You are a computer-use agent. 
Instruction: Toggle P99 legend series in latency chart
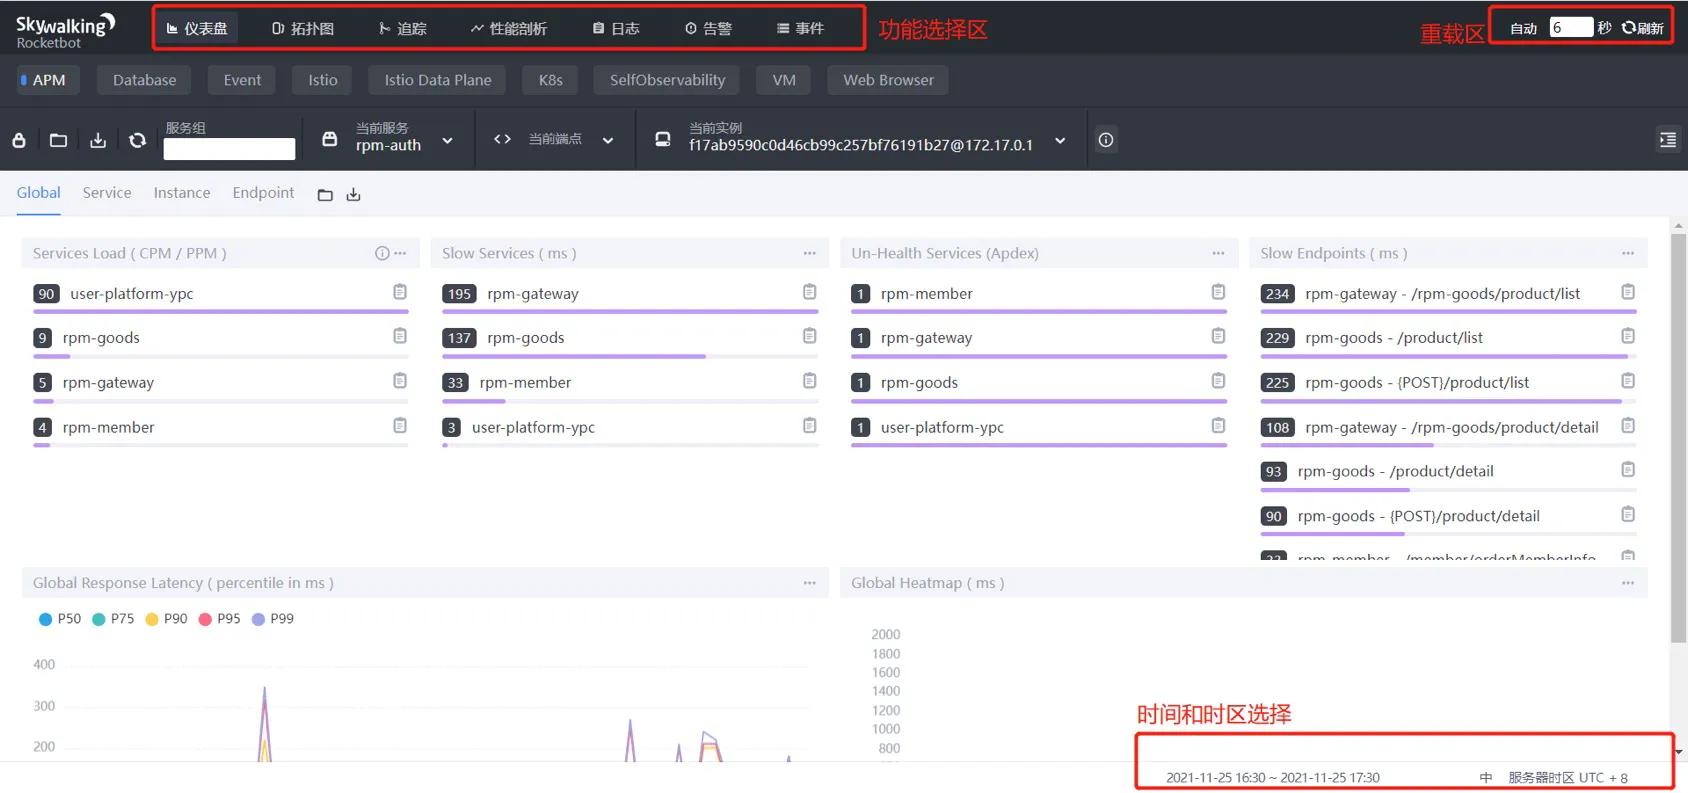(x=273, y=619)
